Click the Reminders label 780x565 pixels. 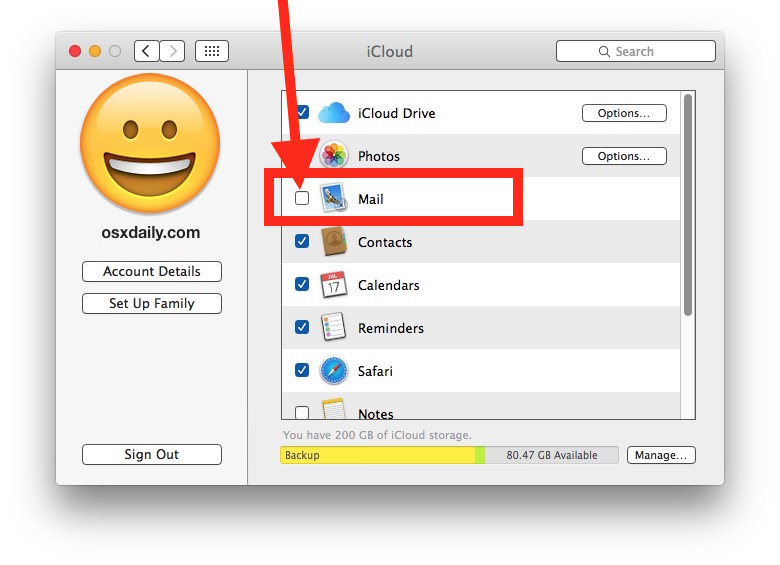coord(390,328)
